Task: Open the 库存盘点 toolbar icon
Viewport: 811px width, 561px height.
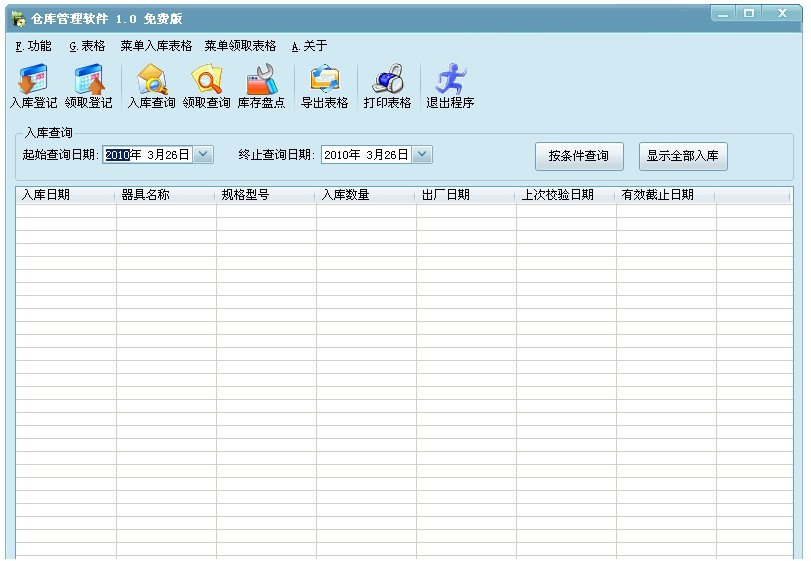Action: [261, 86]
